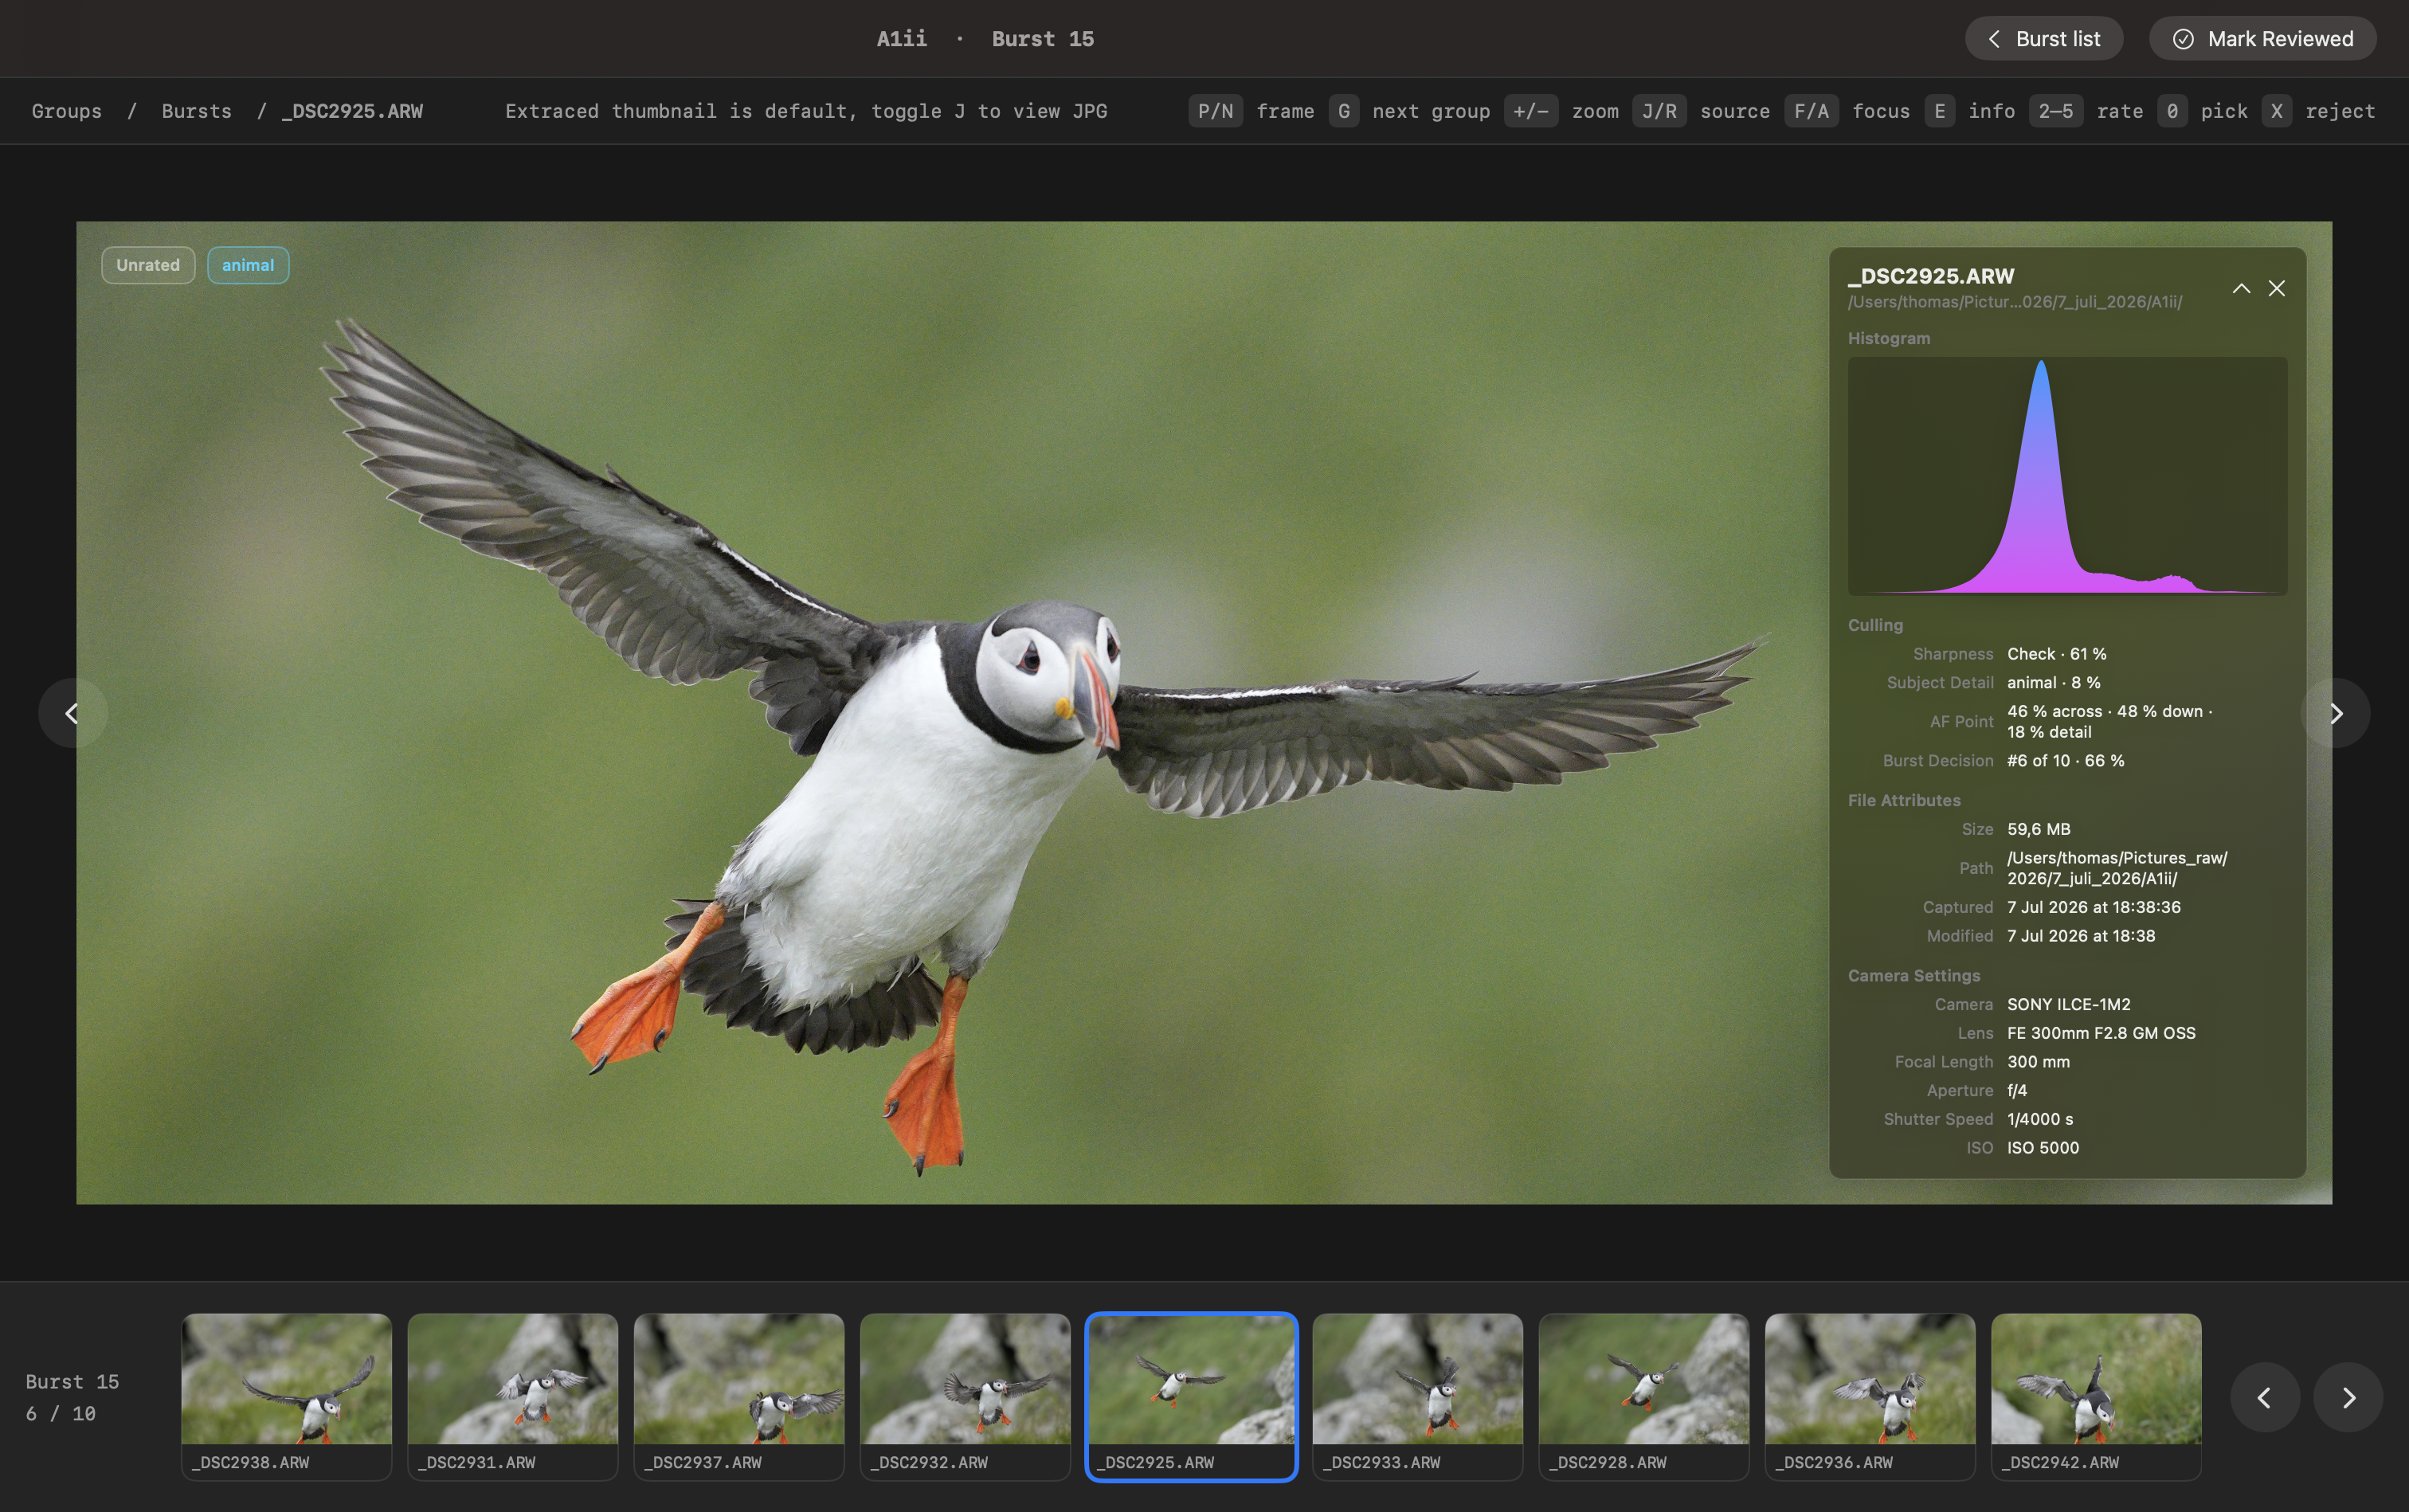Click the Shutter Speed value 1/4000 s
The height and width of the screenshot is (1512, 2409).
tap(2040, 1120)
